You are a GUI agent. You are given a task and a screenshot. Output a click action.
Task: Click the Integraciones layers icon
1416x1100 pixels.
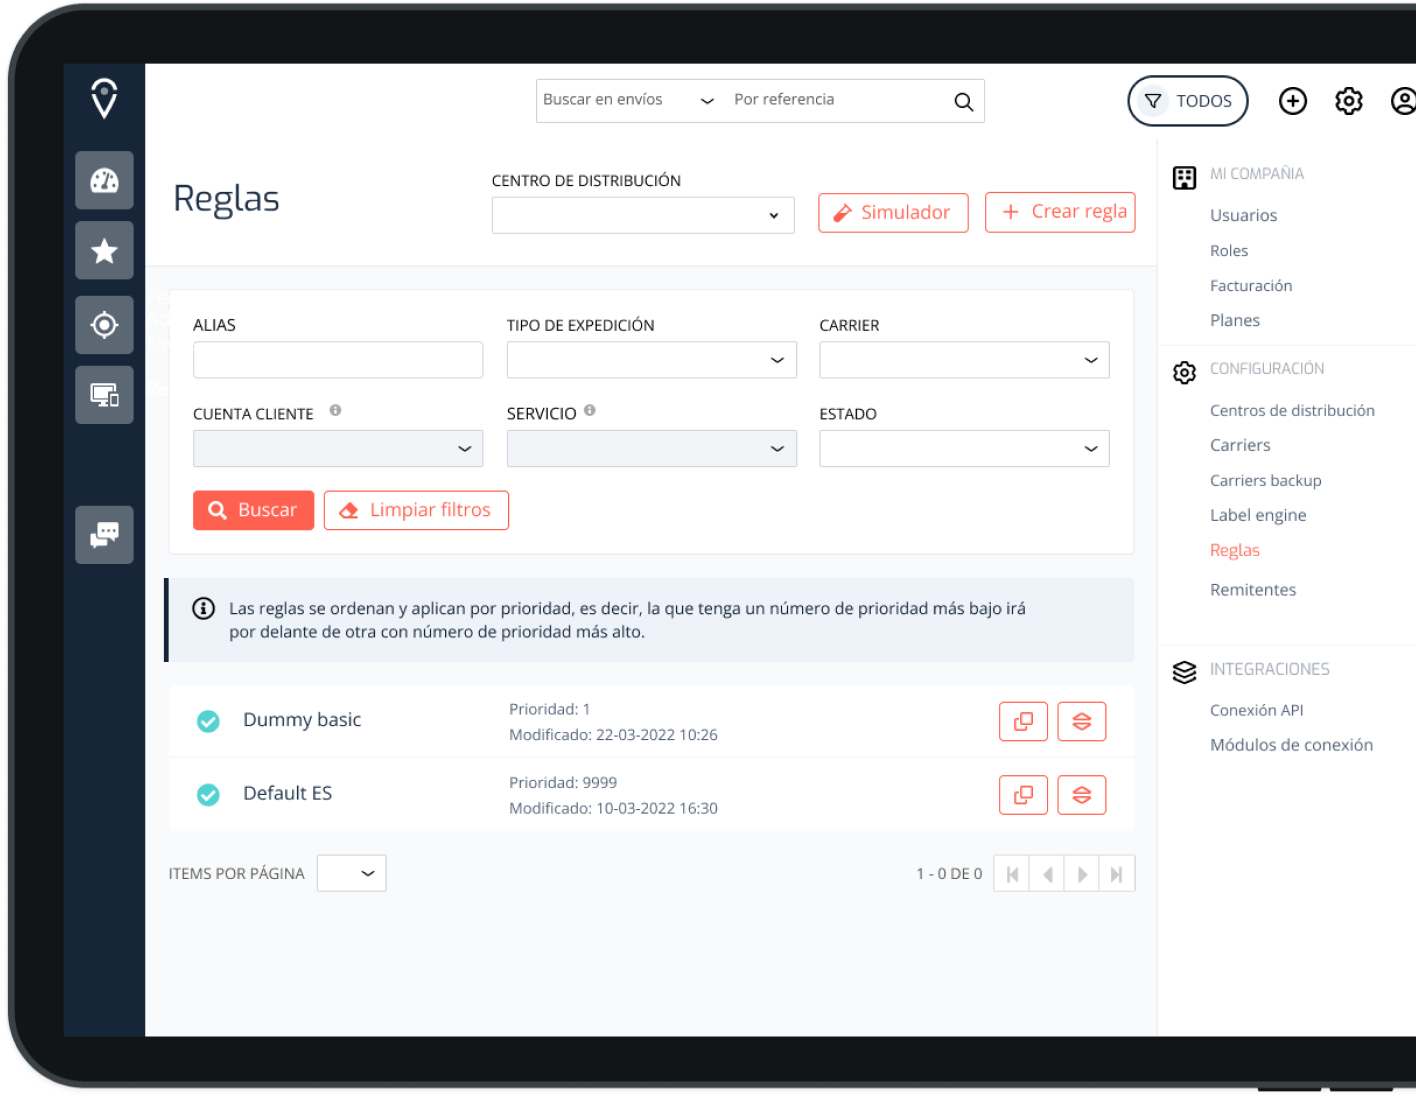tap(1184, 672)
